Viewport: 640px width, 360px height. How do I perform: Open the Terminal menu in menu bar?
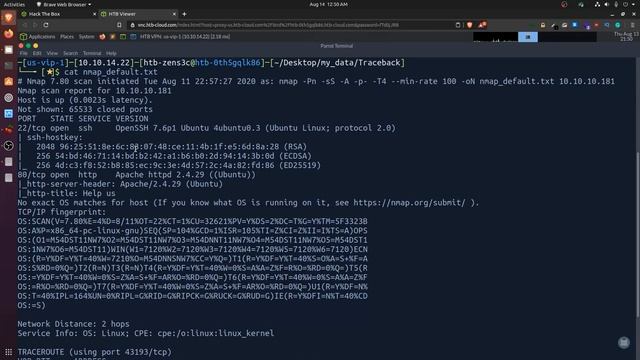pyautogui.click(x=92, y=53)
